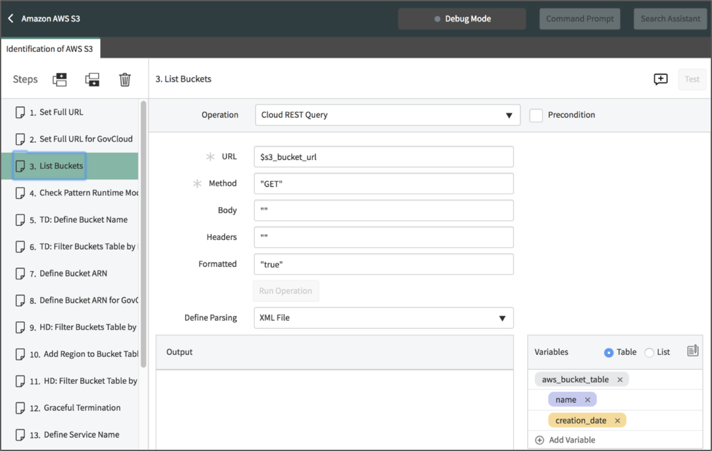Click the Formatted input field containing "true"
The width and height of the screenshot is (712, 451).
pos(384,264)
